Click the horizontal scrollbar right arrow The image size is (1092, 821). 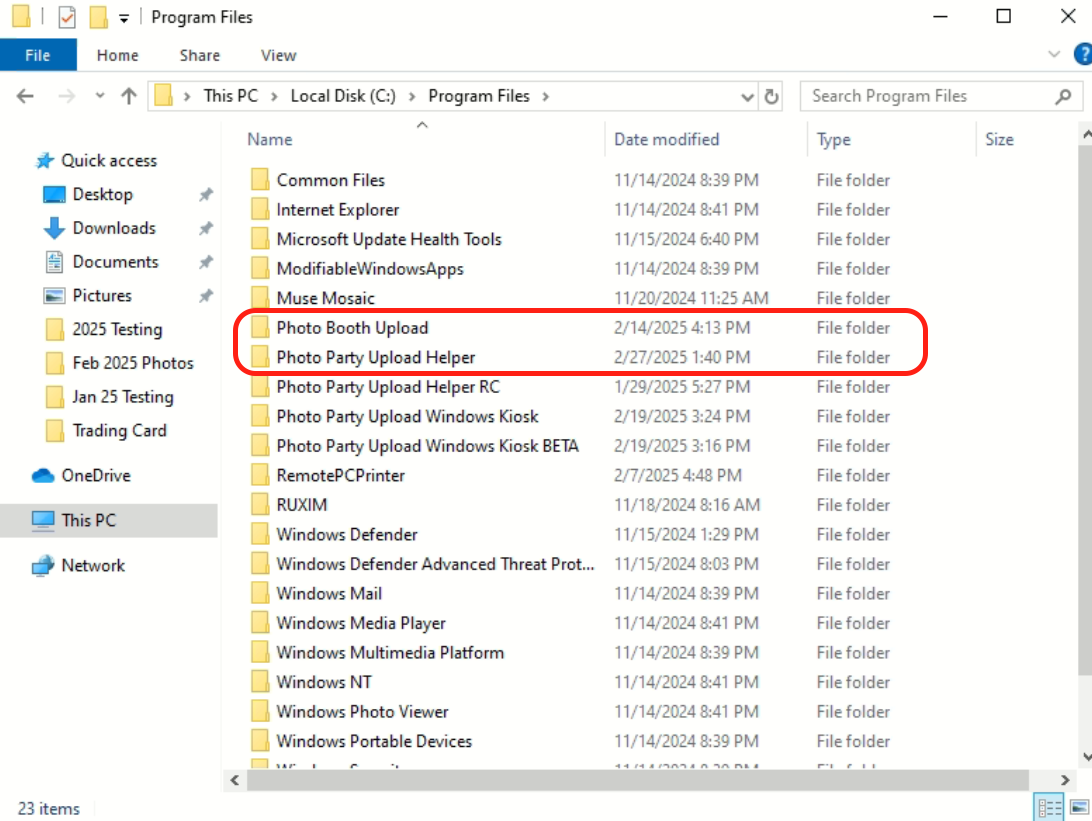[x=1065, y=781]
